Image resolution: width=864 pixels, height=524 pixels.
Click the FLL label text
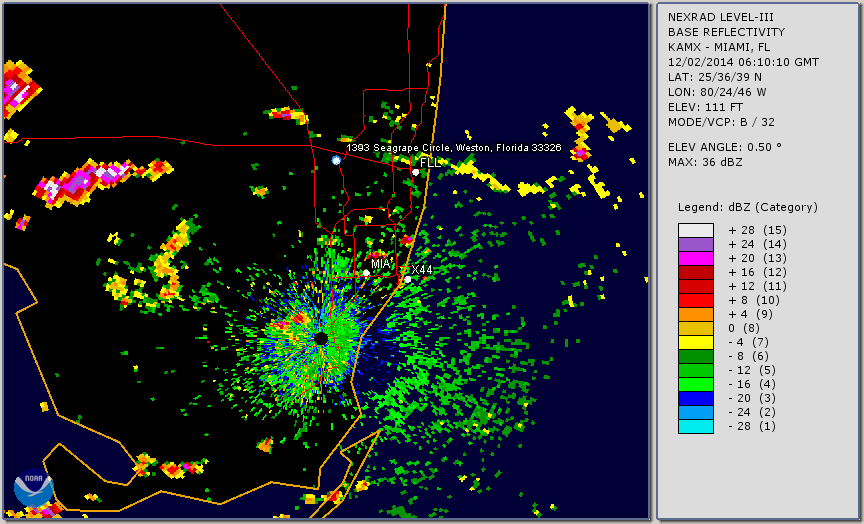pyautogui.click(x=430, y=163)
